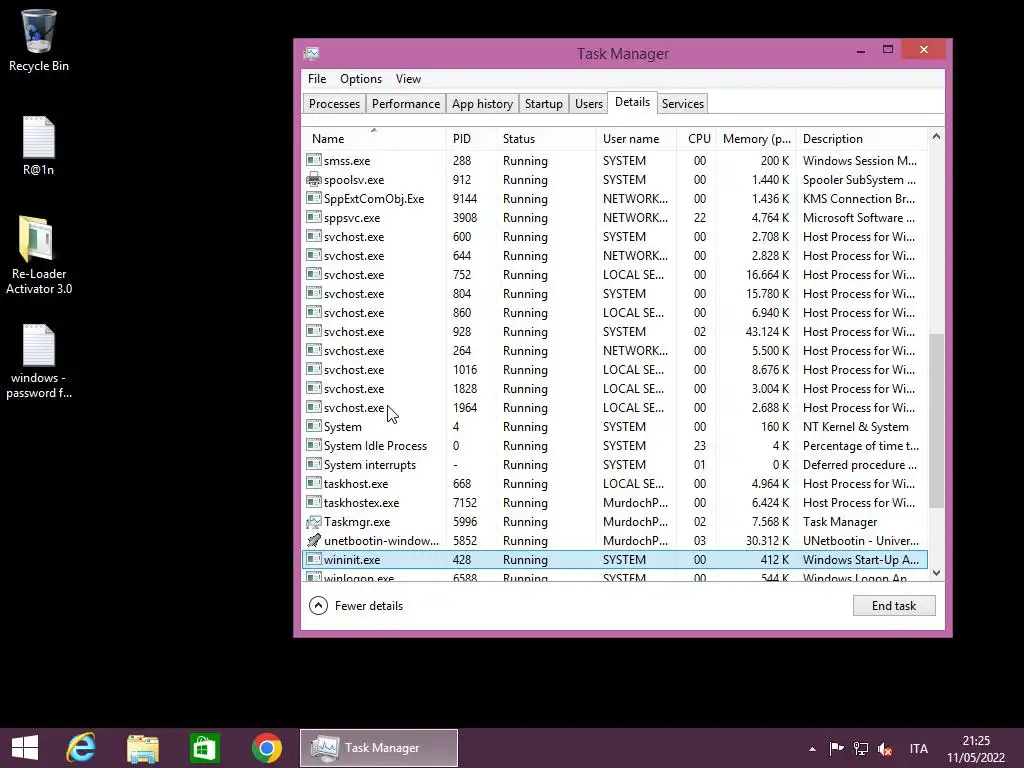Image resolution: width=1024 pixels, height=768 pixels.
Task: Select the R@1n text file icon
Action: coord(39,146)
